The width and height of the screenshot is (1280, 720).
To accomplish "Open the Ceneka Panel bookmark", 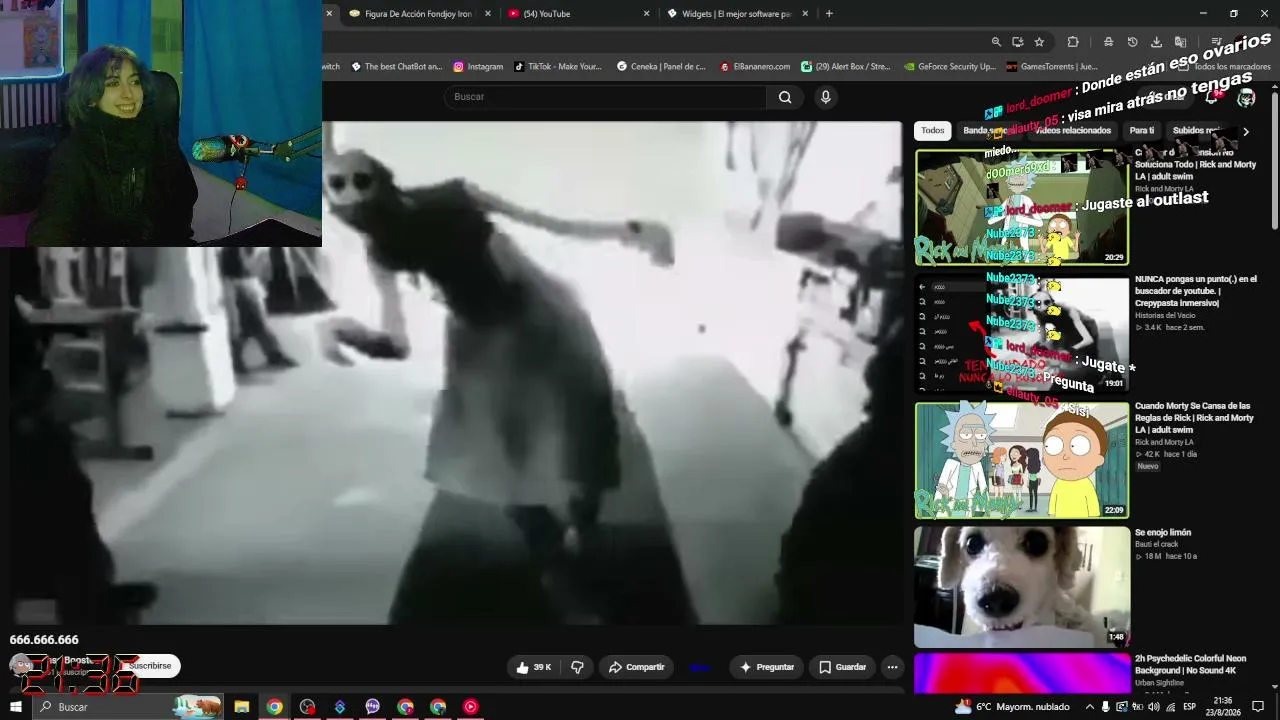I will [x=661, y=67].
